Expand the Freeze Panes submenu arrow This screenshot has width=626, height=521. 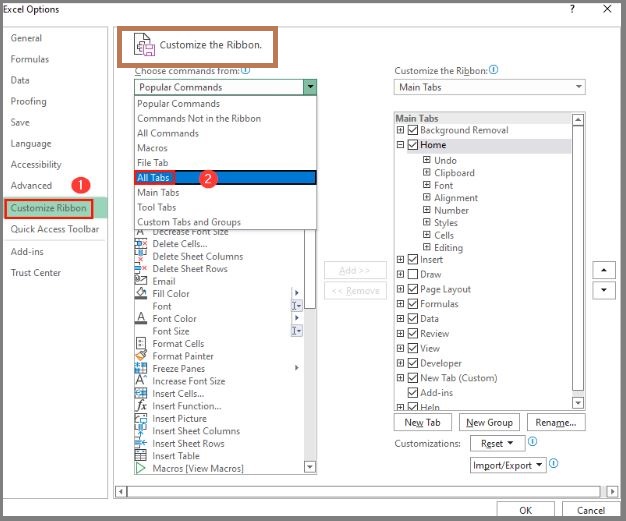point(297,368)
